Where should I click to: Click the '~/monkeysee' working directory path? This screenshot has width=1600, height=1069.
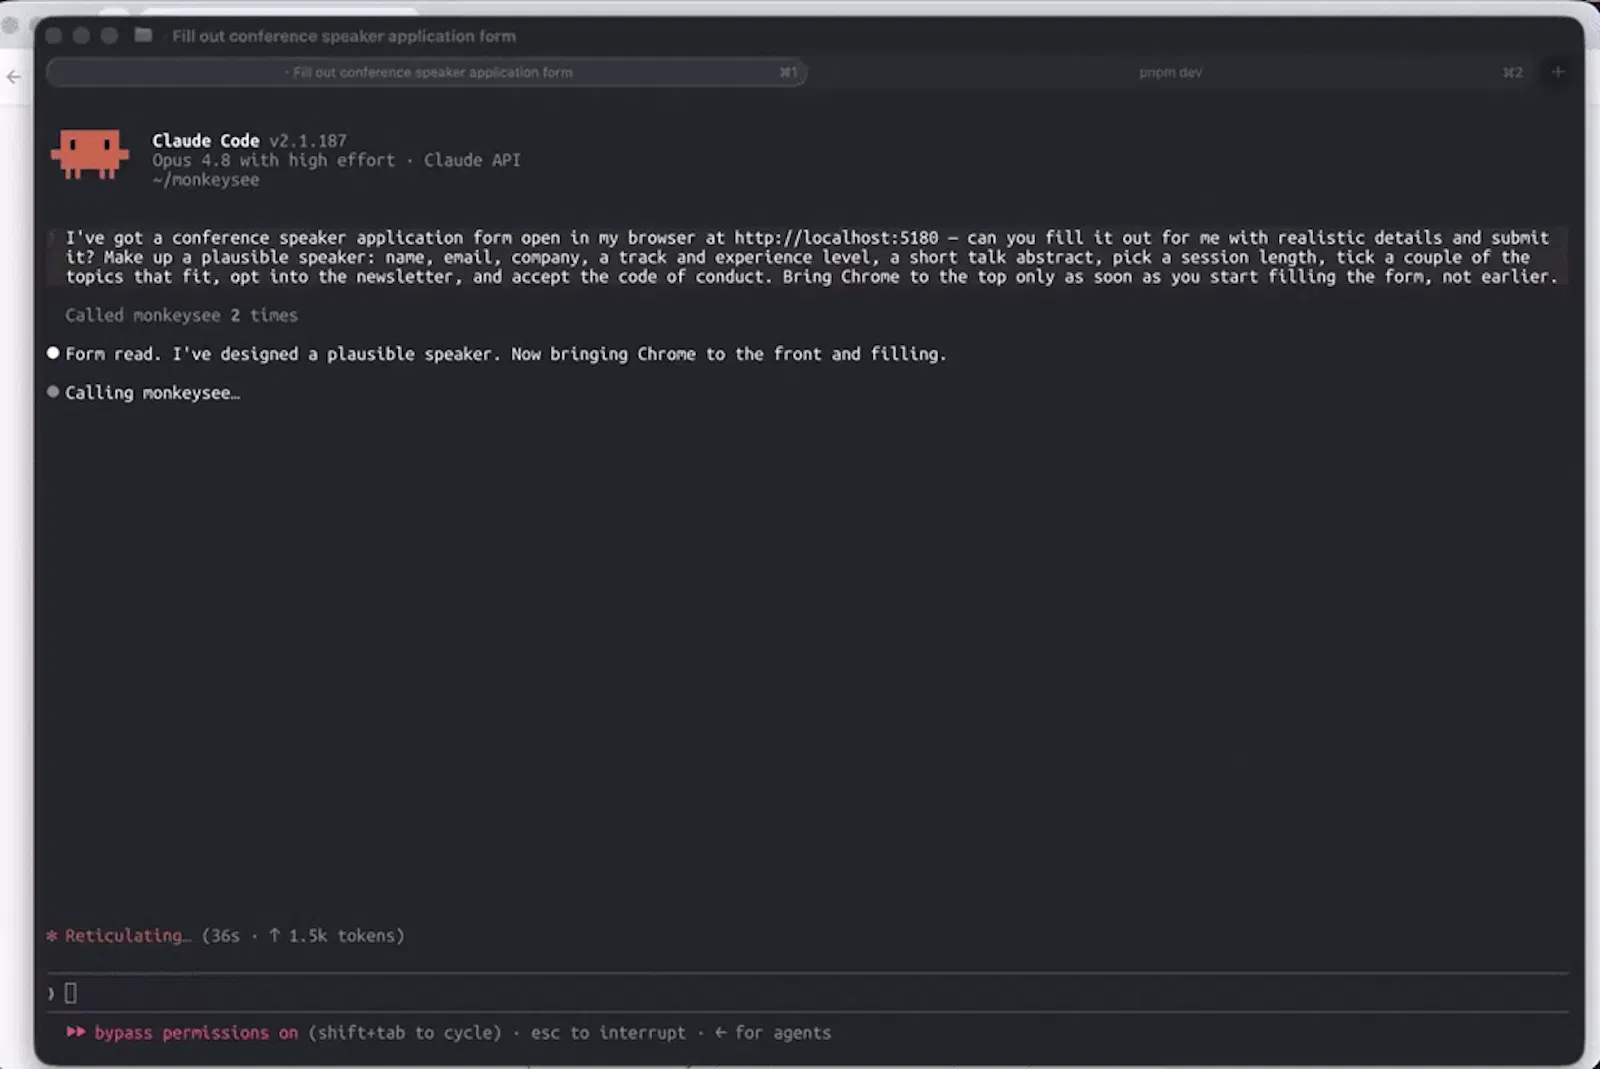[205, 180]
